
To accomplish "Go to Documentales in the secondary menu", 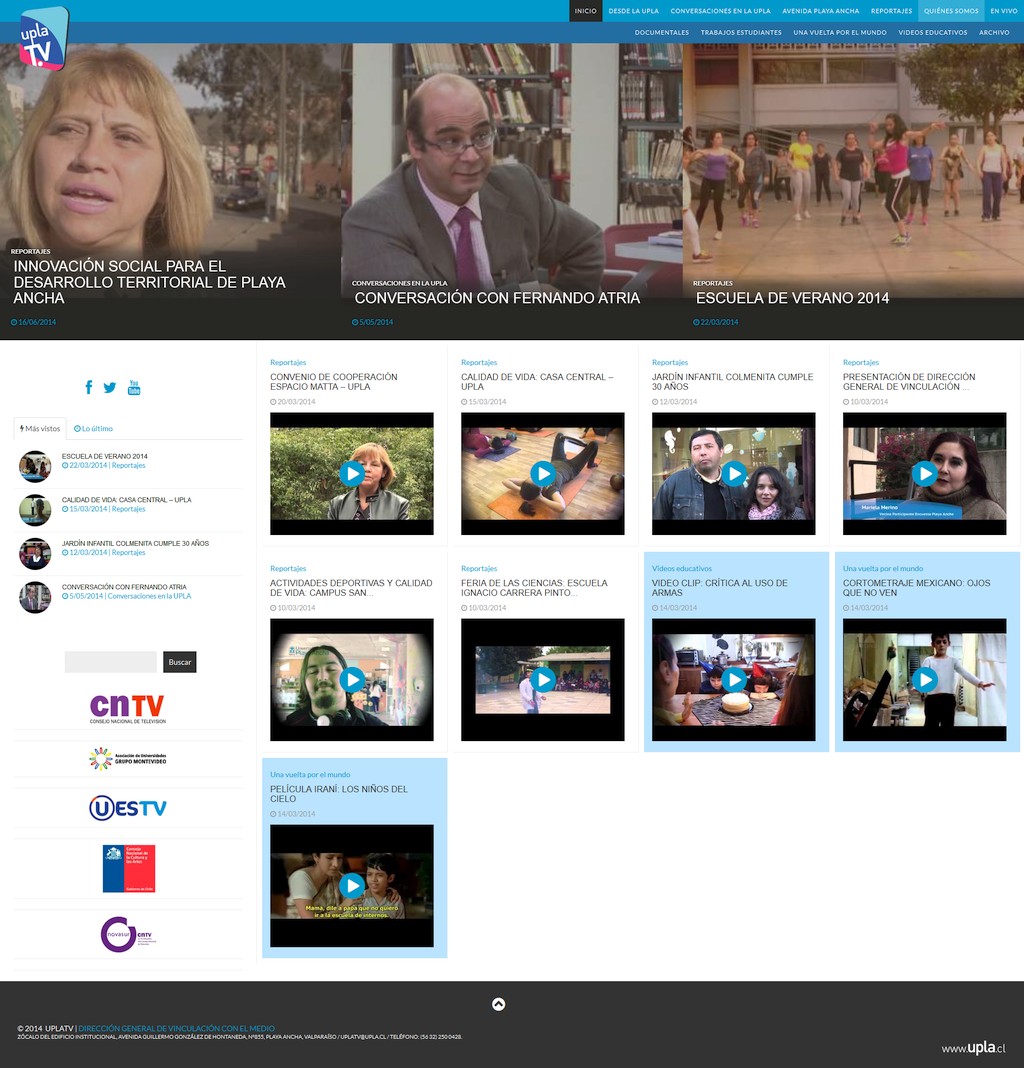I will point(661,32).
